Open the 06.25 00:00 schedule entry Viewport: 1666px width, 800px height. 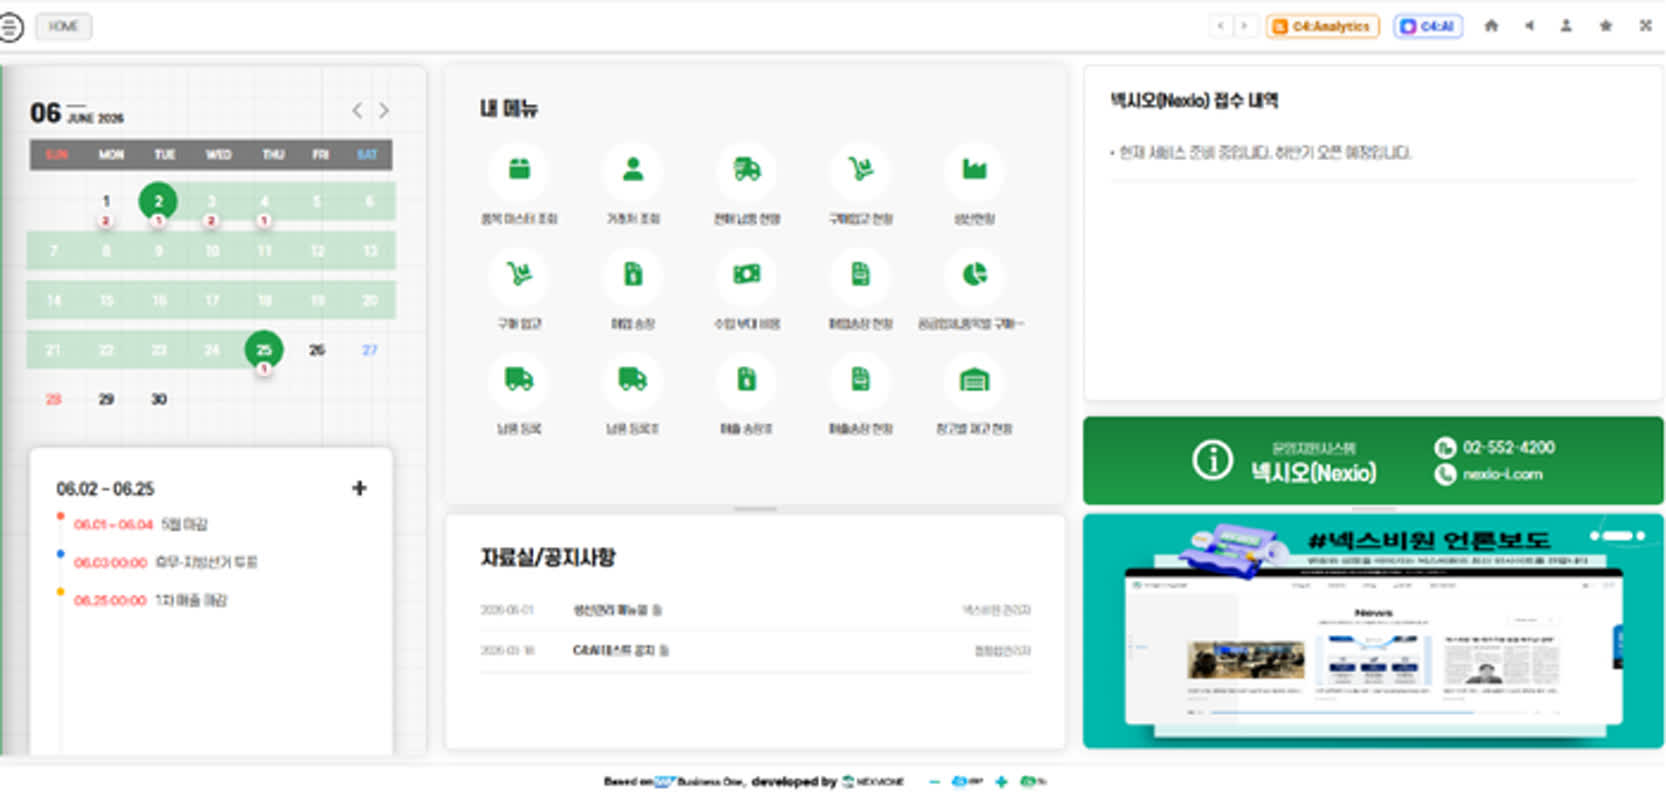click(150, 600)
